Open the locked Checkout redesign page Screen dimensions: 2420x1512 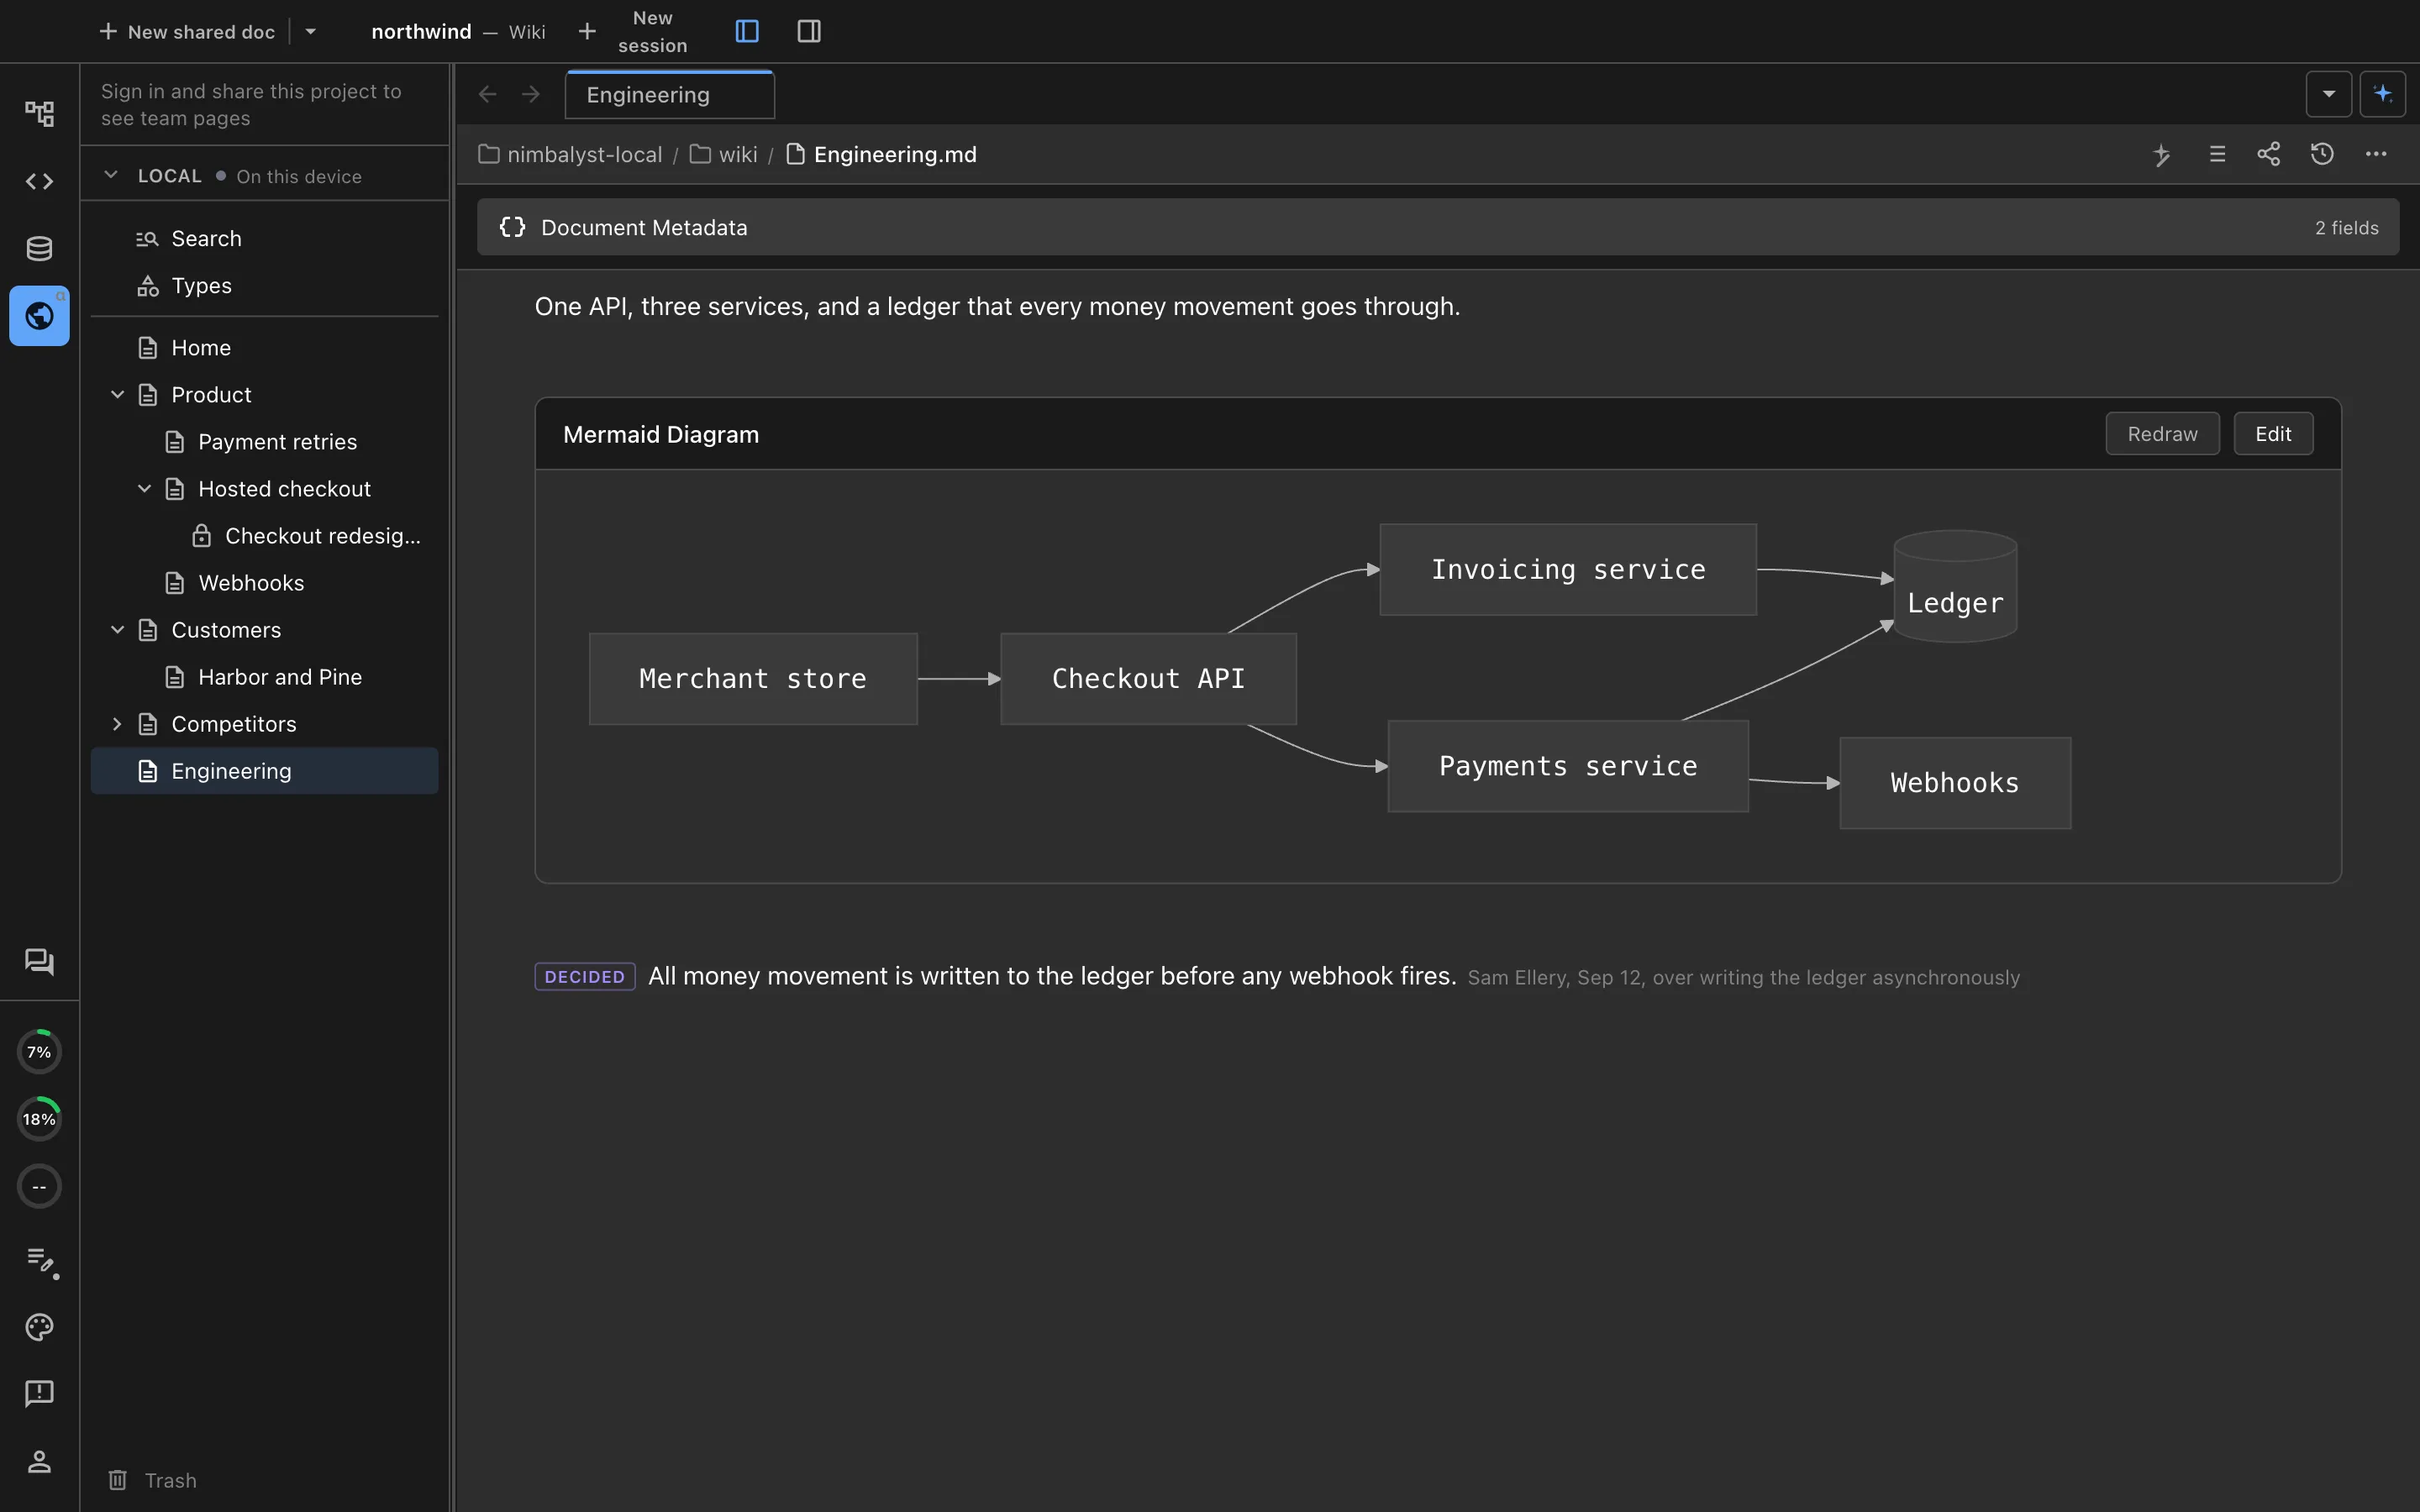(264, 536)
